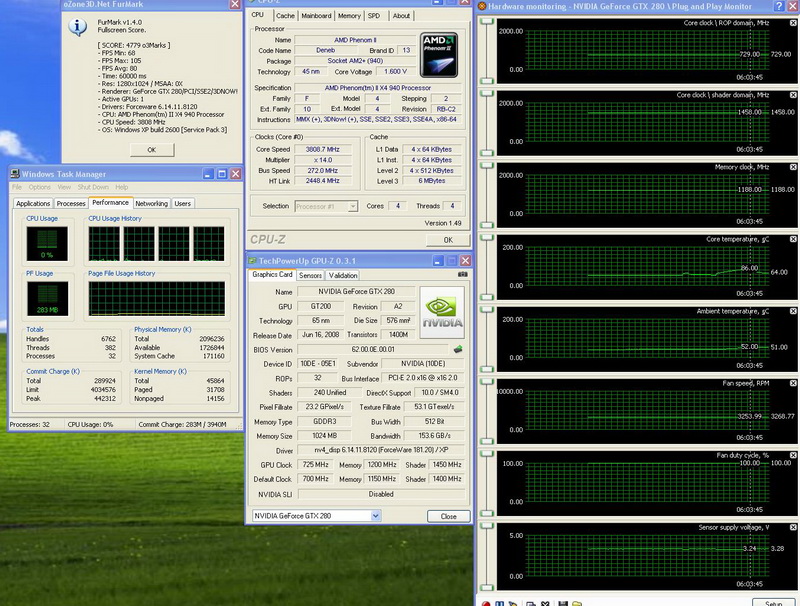Open the Shut Down menu in Task Manager
800x606 pixels.
pyautogui.click(x=93, y=187)
